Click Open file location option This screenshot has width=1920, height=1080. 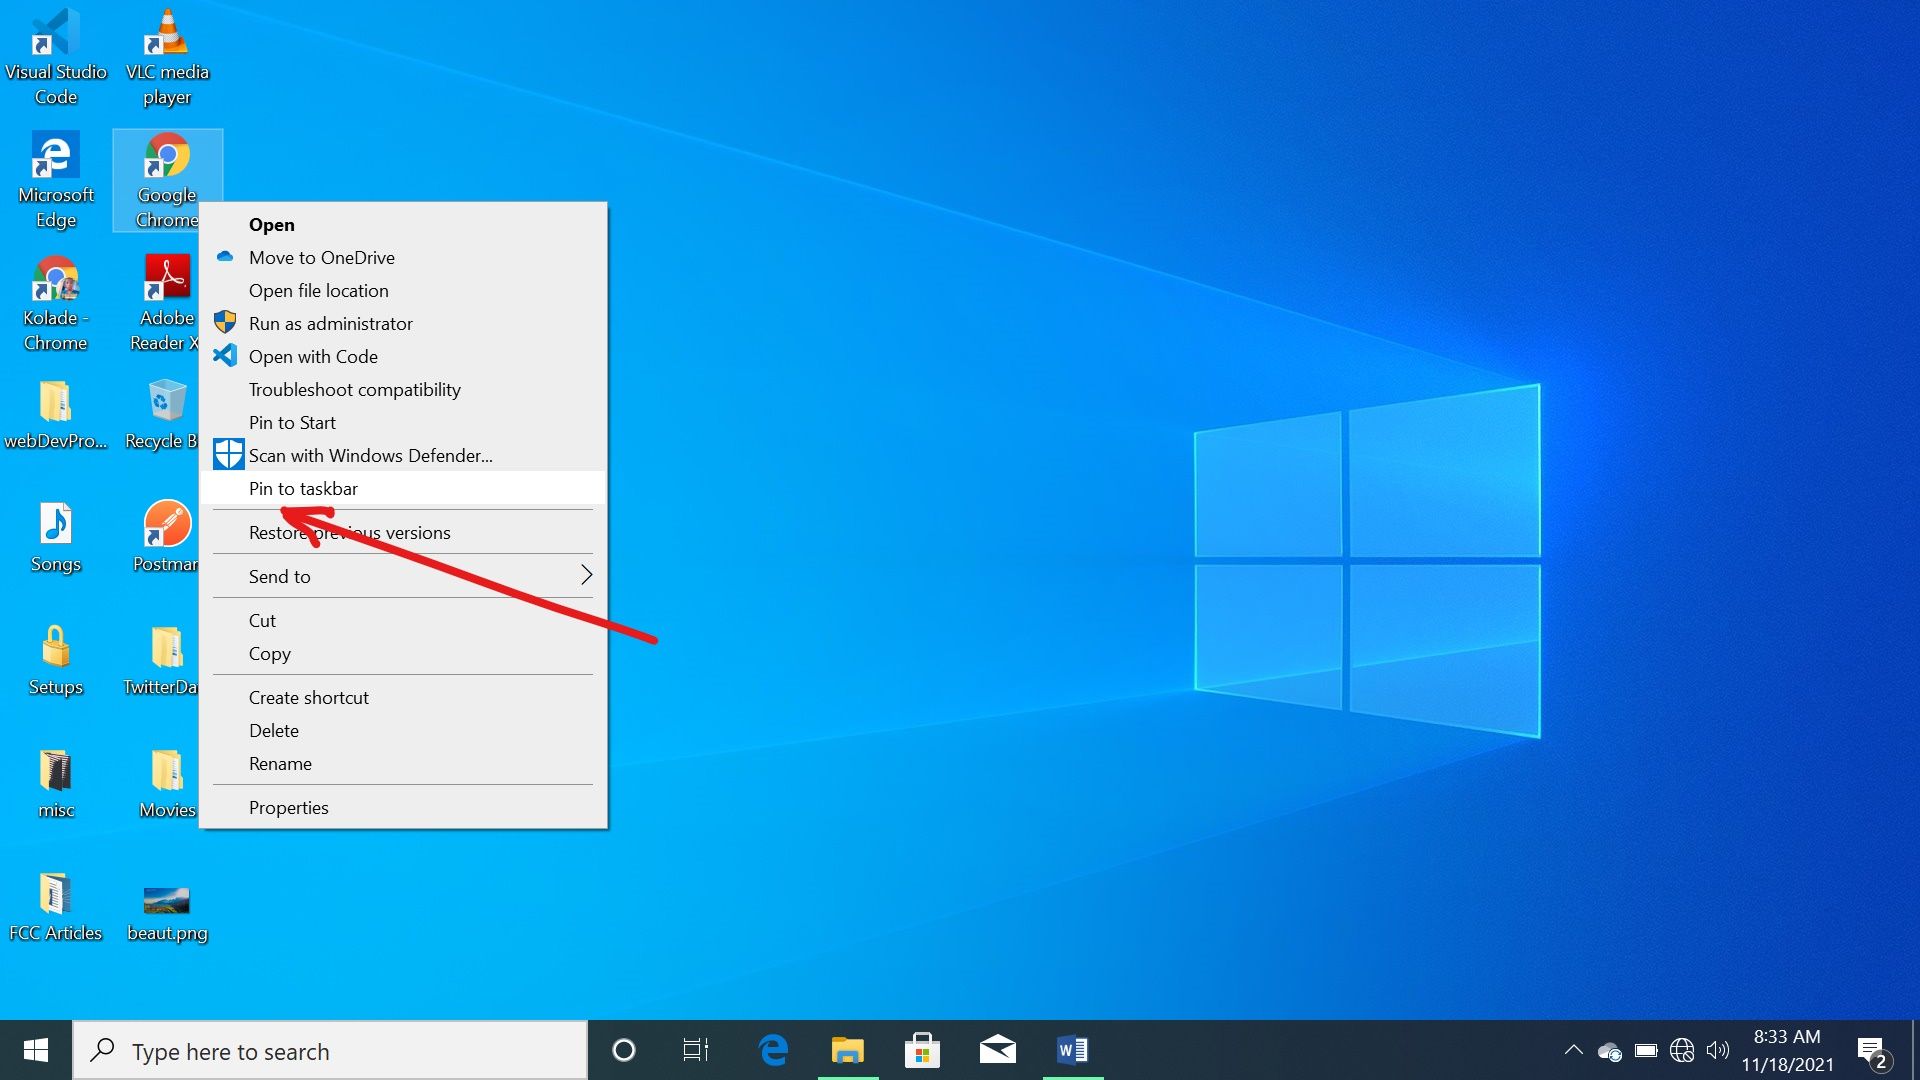(318, 290)
